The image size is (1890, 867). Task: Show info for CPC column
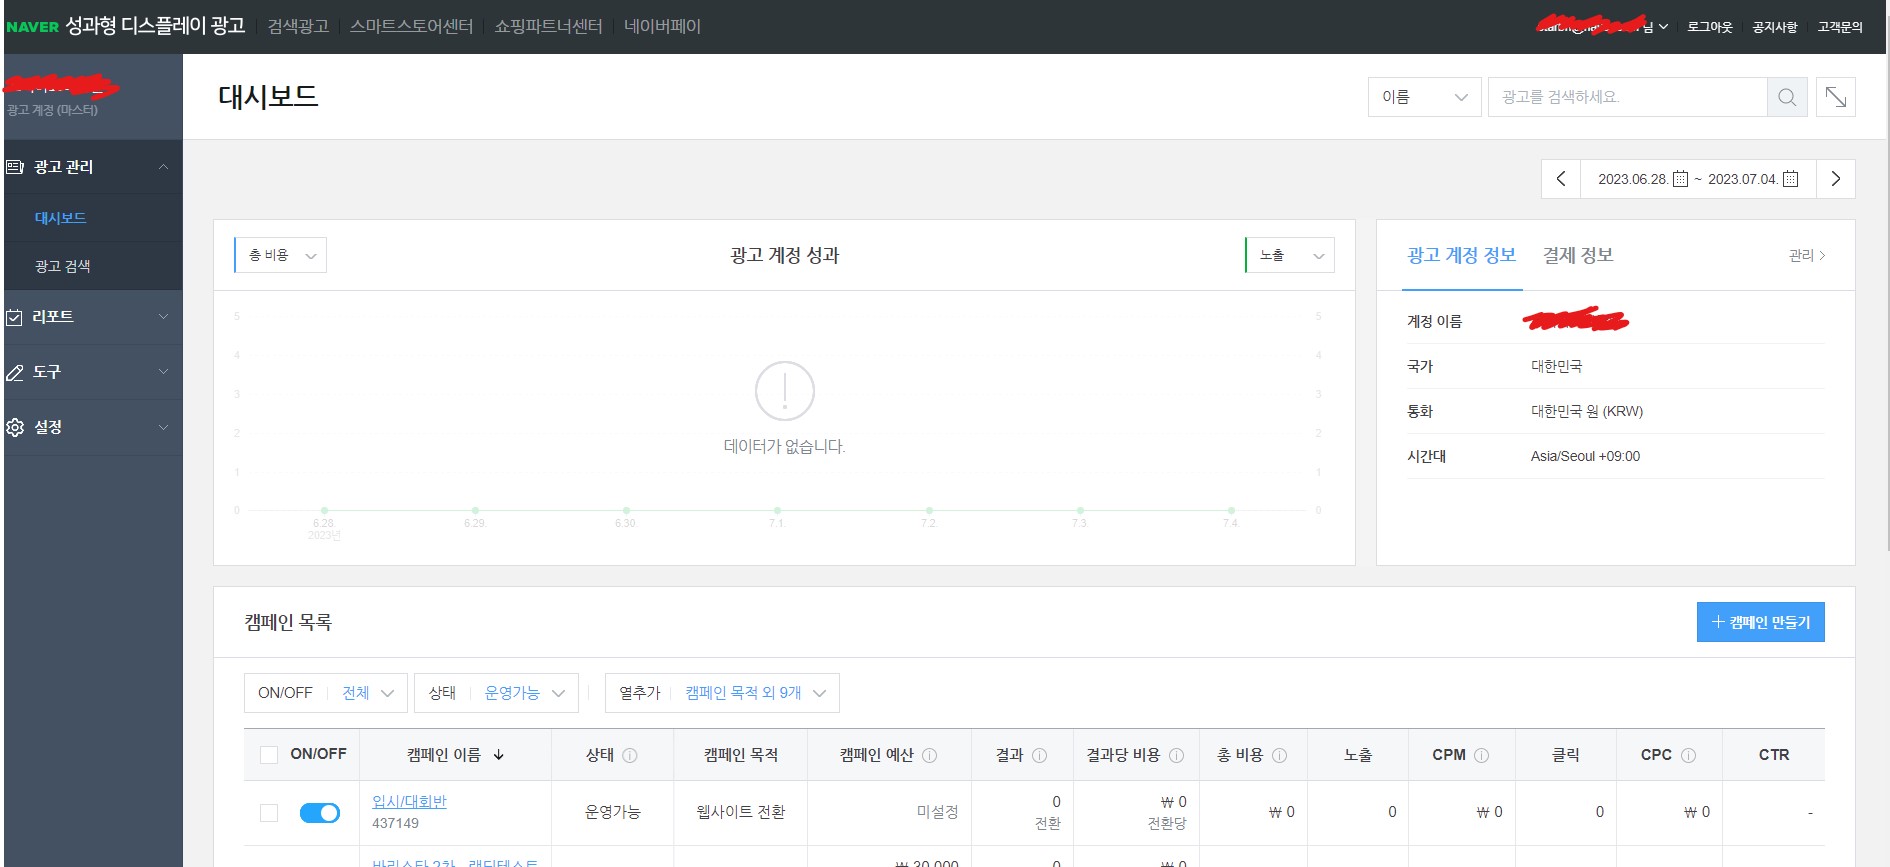pos(1689,755)
